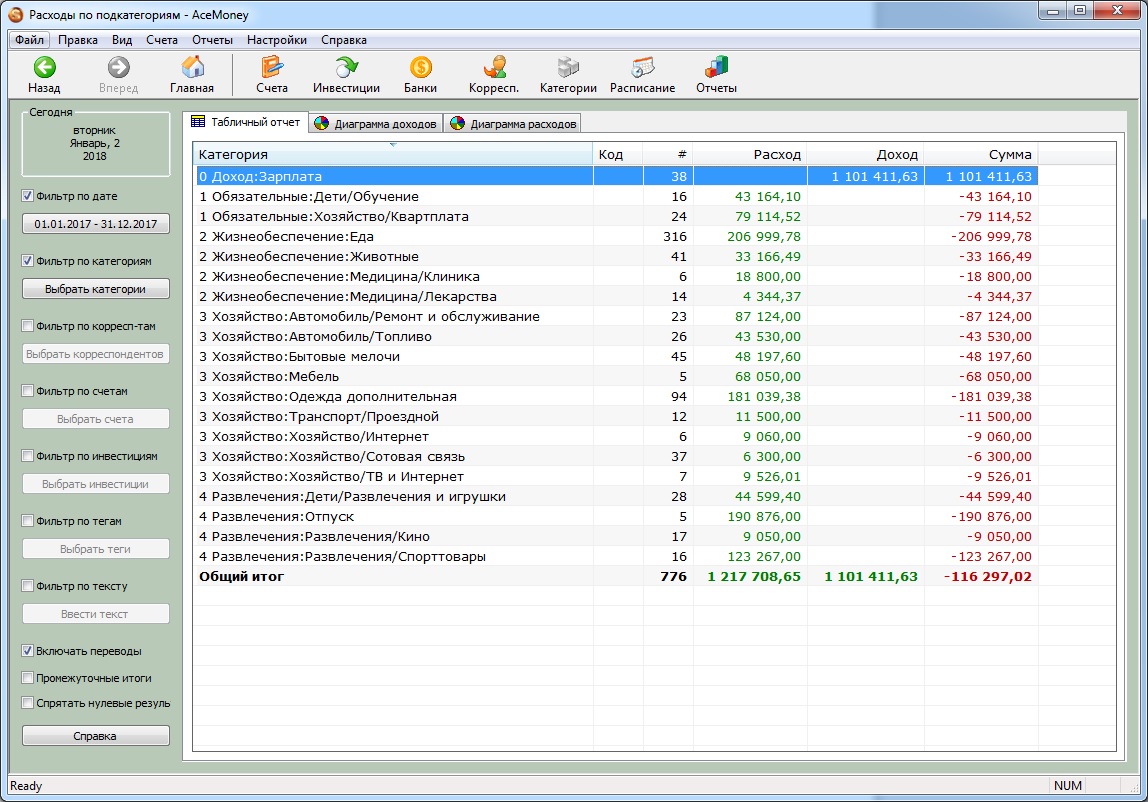Select the row 4 Развлечения:Развлечения/Кино
Viewport: 1148px width, 802px height.
tap(616, 537)
